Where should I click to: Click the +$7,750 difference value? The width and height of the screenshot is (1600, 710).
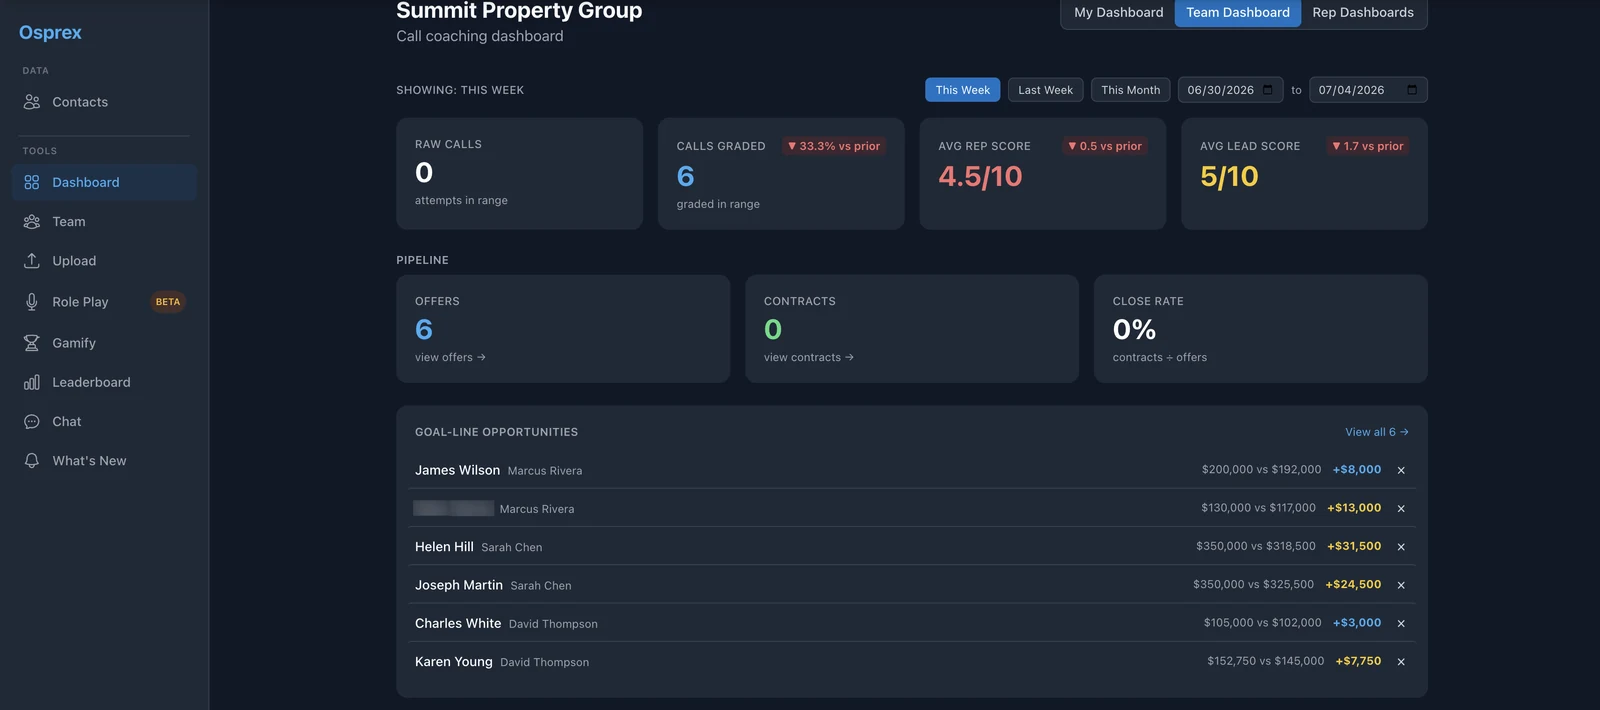tap(1358, 662)
